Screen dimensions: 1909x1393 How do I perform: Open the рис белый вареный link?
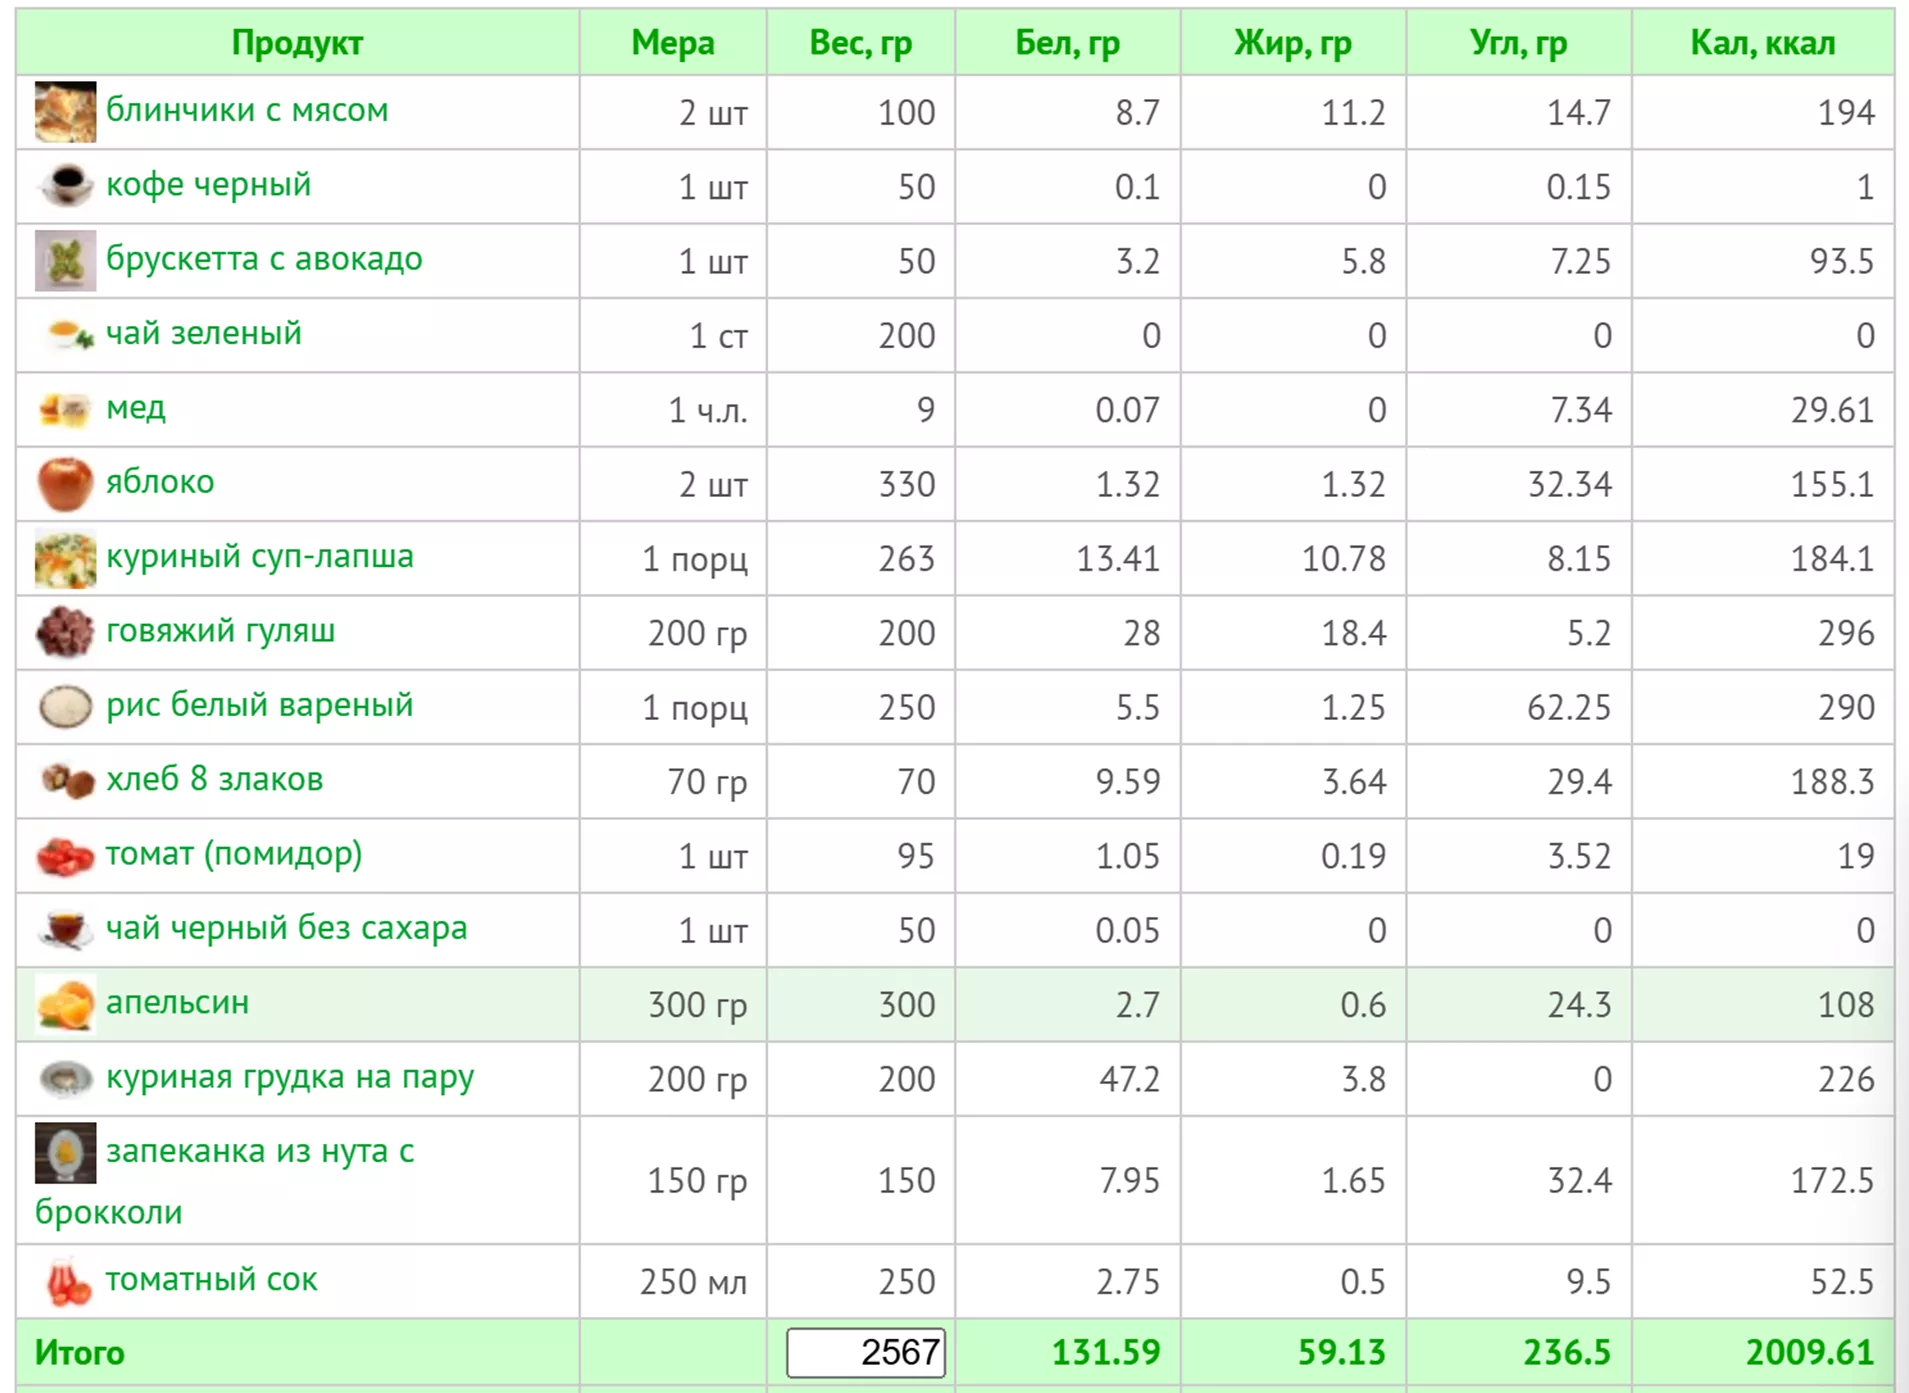[x=259, y=706]
